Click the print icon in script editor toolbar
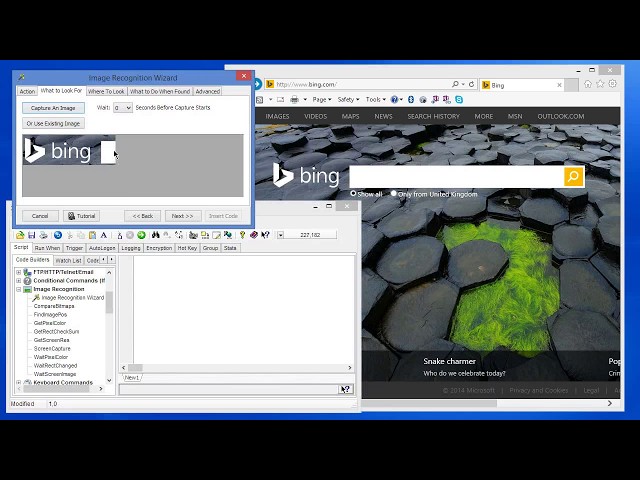 (43, 235)
